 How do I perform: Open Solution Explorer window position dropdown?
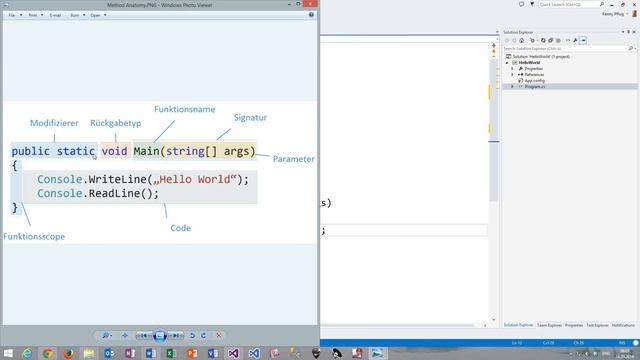[x=623, y=32]
